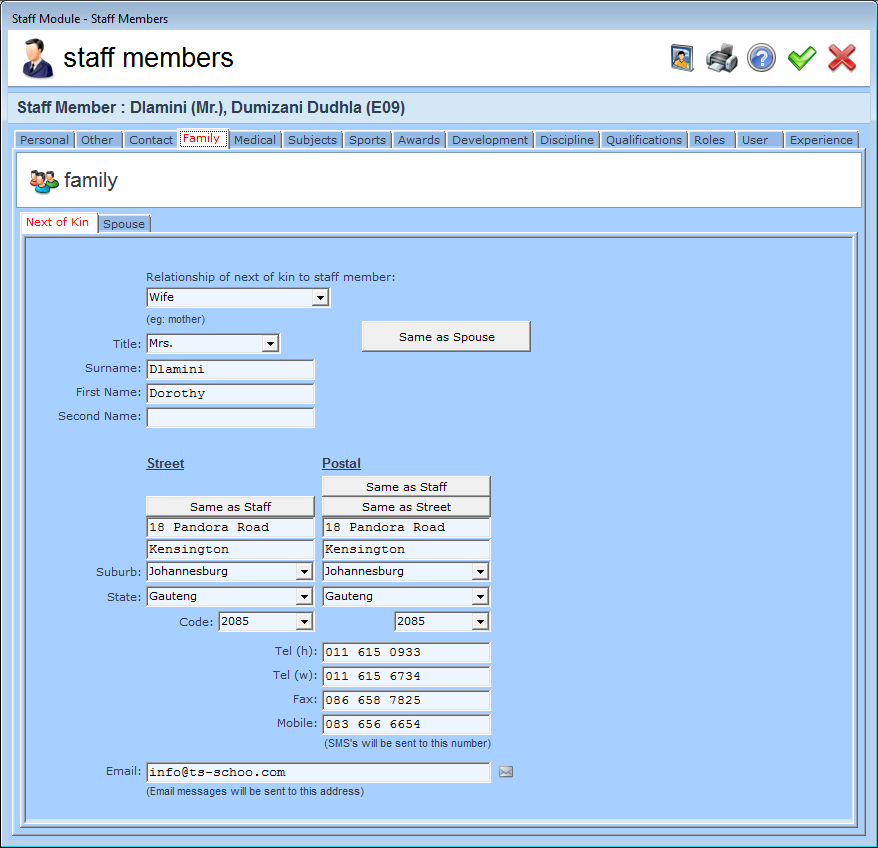The width and height of the screenshot is (878, 848).
Task: Click the Postal address line 18 Pandora Road
Action: click(x=406, y=528)
